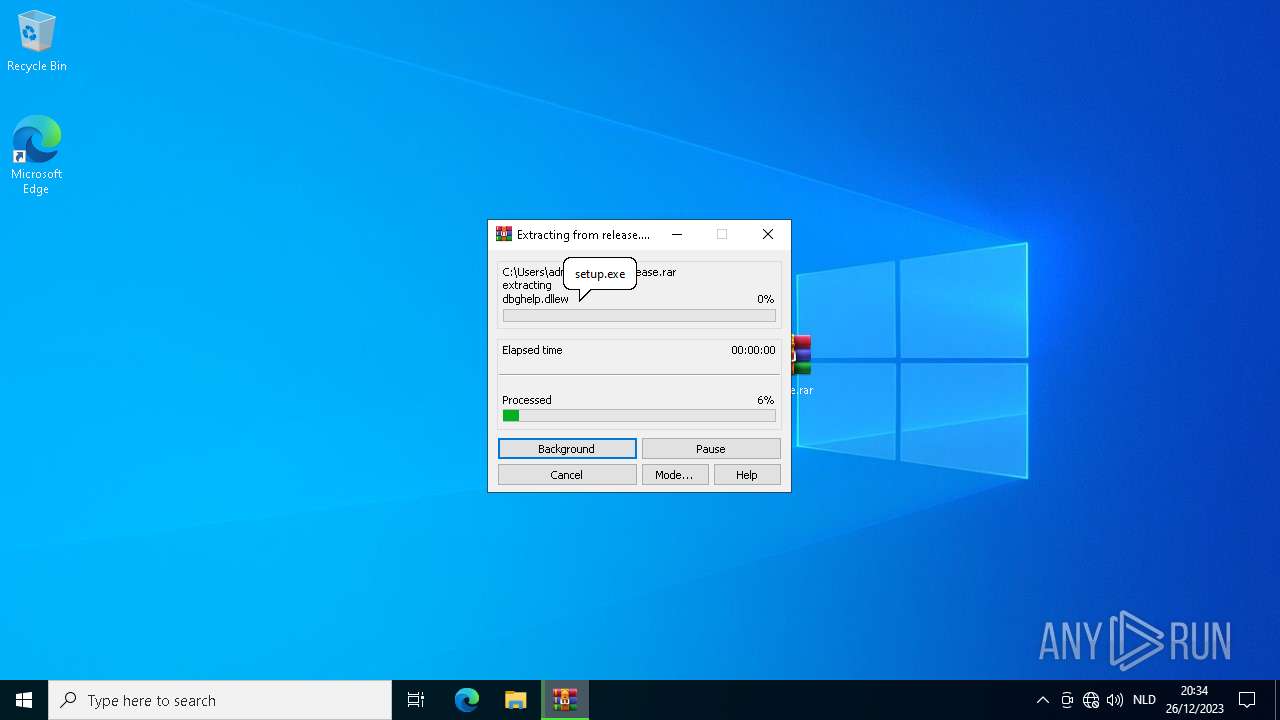The image size is (1280, 720).
Task: Pause the extraction with the Pause button
Action: coord(711,449)
